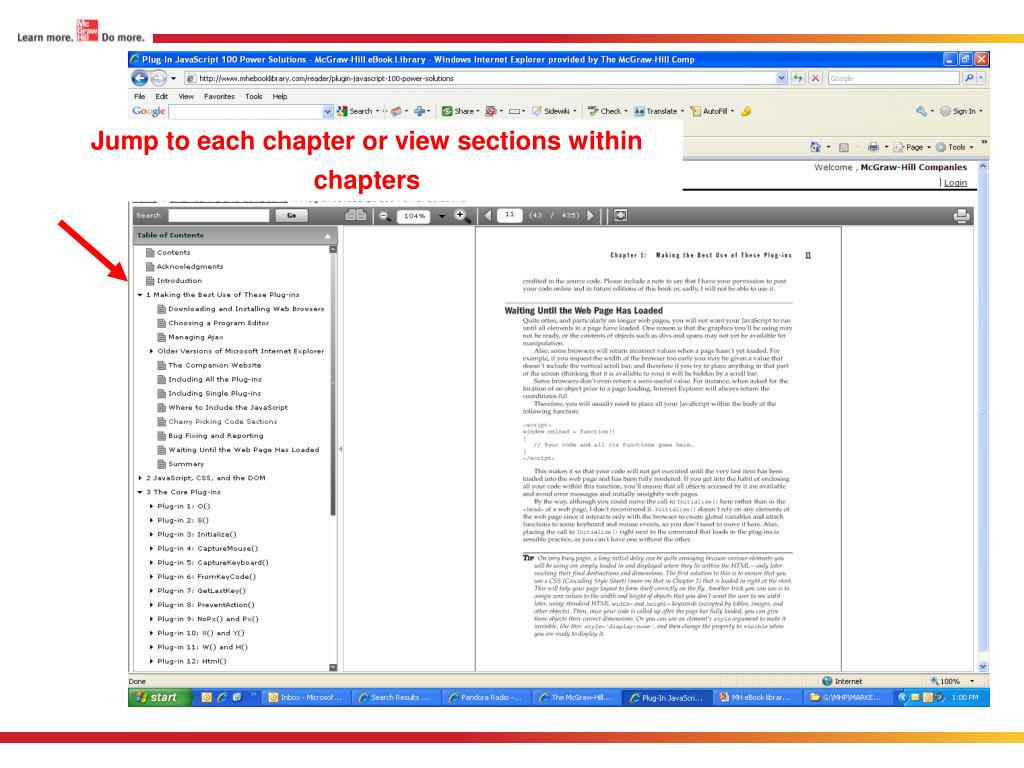1024x768 pixels.
Task: Switch to Inbox - Microsoft taskbar button
Action: click(306, 697)
